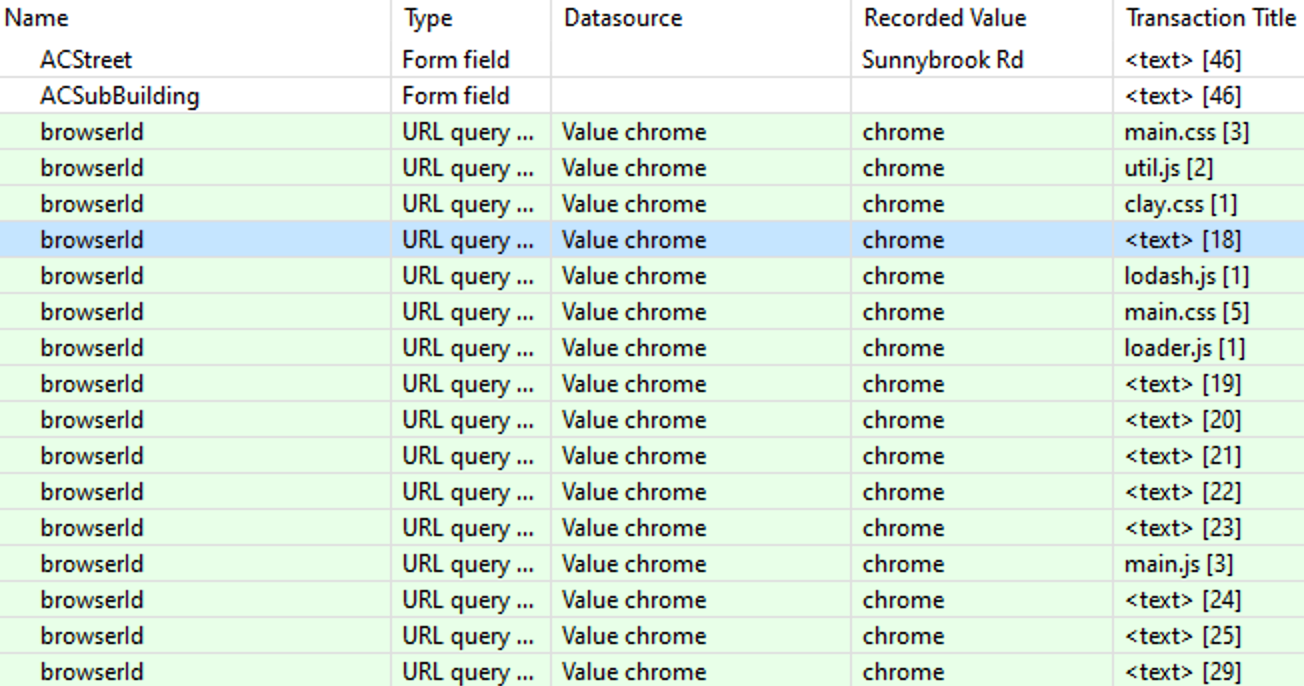Select browserId row for util.js [2]
1304x686 pixels.
652,168
